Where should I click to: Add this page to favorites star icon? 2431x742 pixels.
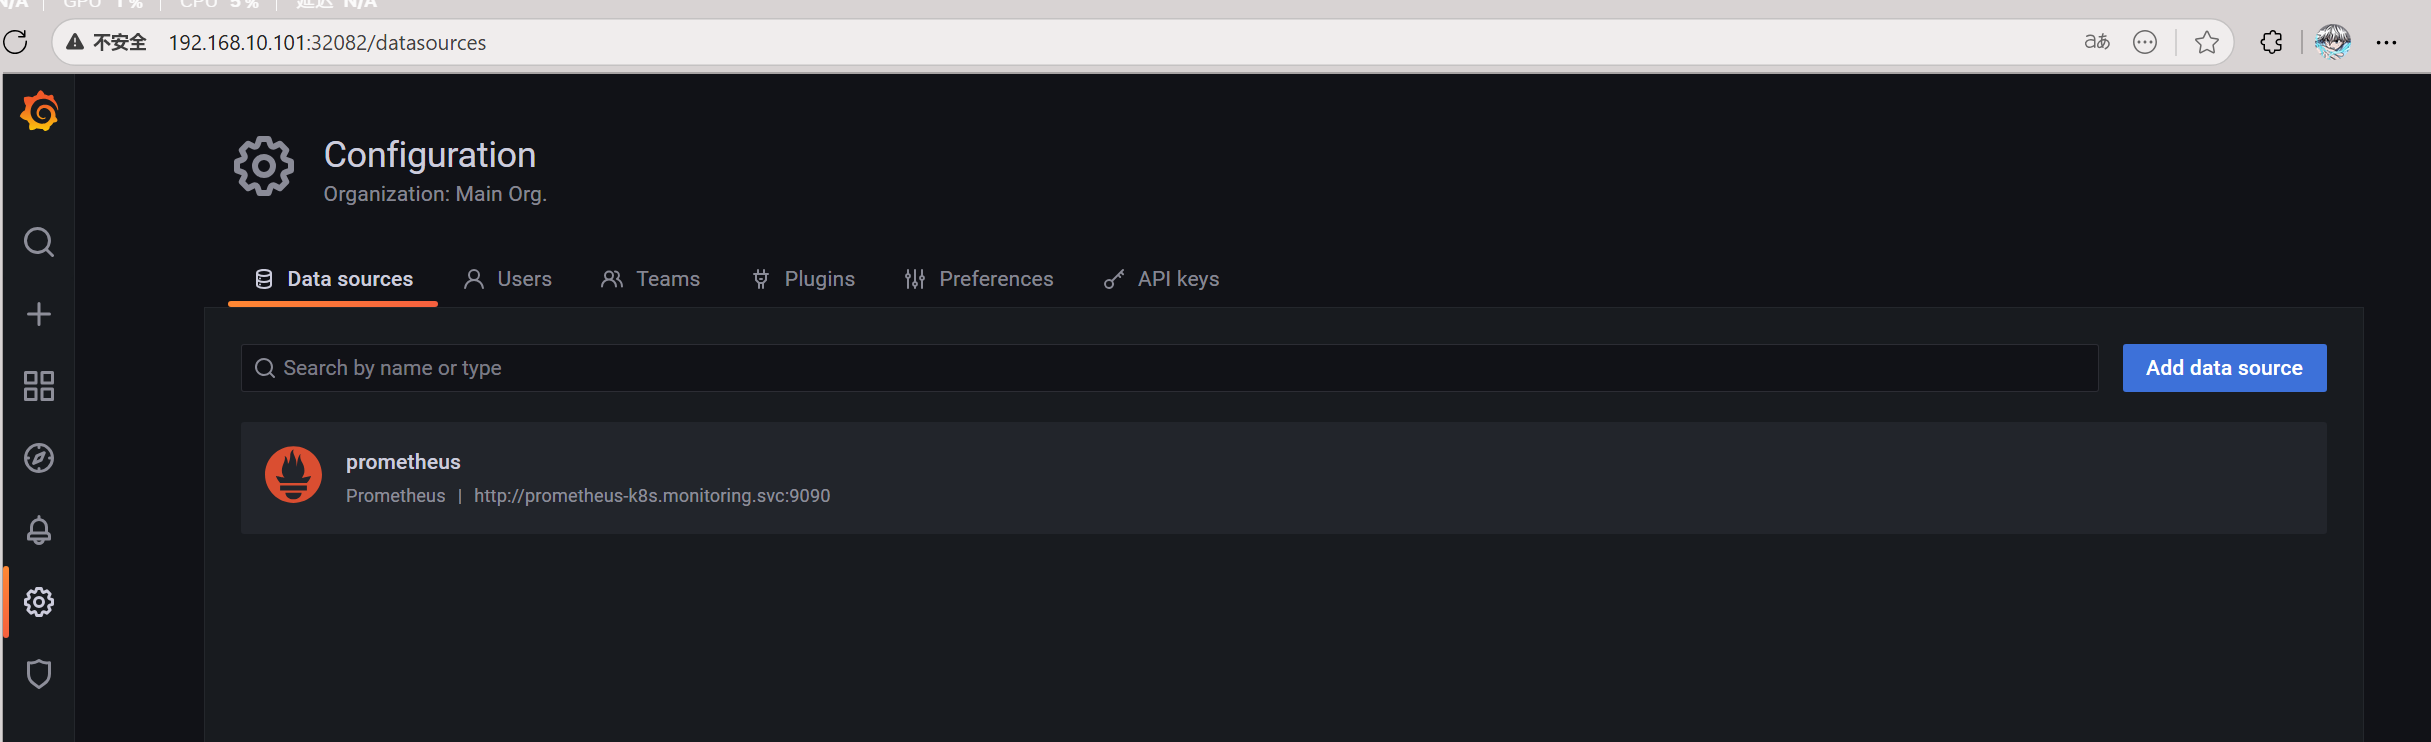coord(2207,42)
